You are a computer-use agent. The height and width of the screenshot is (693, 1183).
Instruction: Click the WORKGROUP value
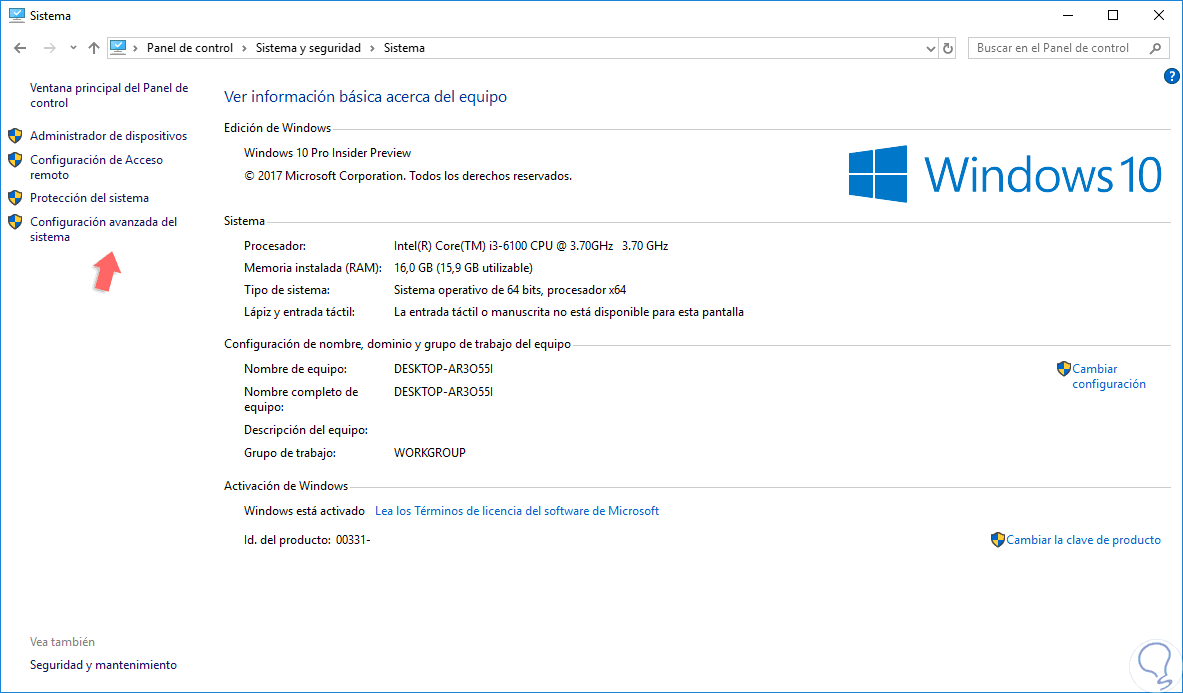click(430, 452)
